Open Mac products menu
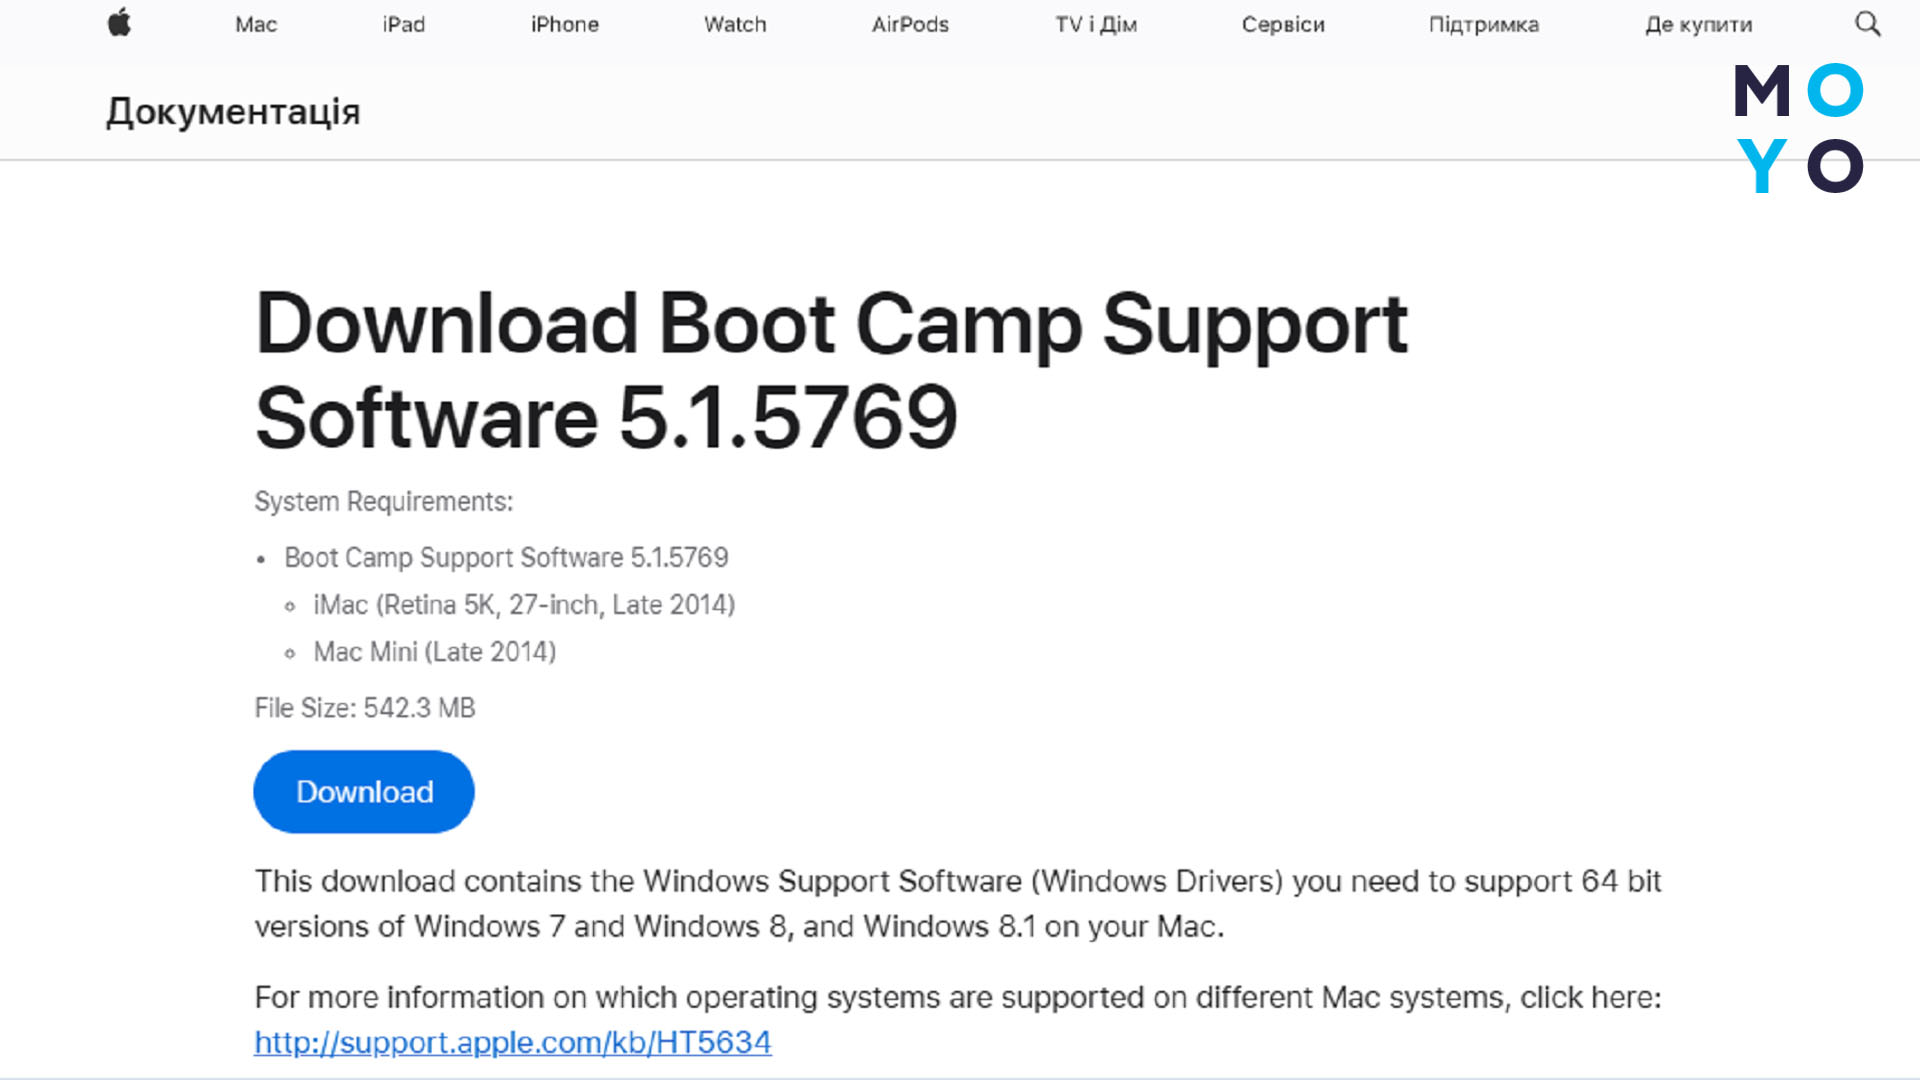This screenshot has width=1920, height=1080. (x=255, y=24)
